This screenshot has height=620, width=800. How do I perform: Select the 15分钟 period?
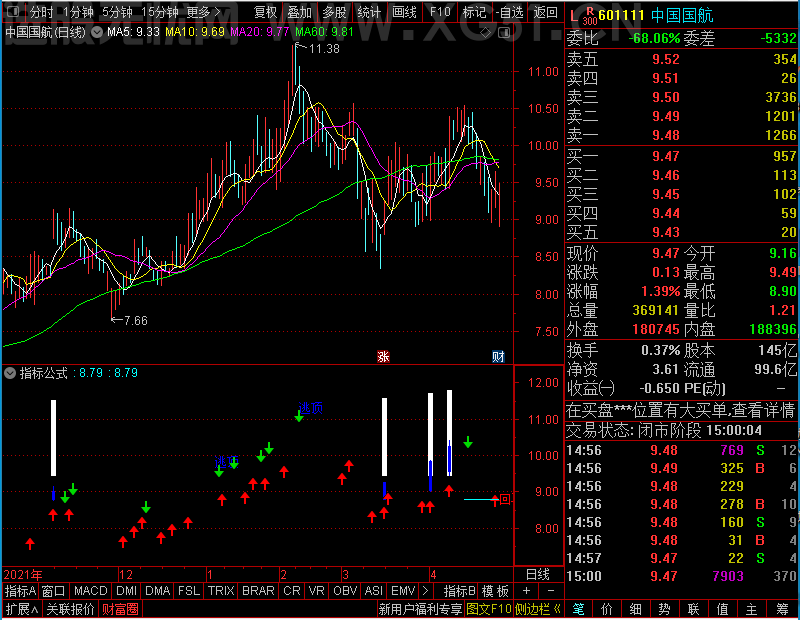coord(159,12)
